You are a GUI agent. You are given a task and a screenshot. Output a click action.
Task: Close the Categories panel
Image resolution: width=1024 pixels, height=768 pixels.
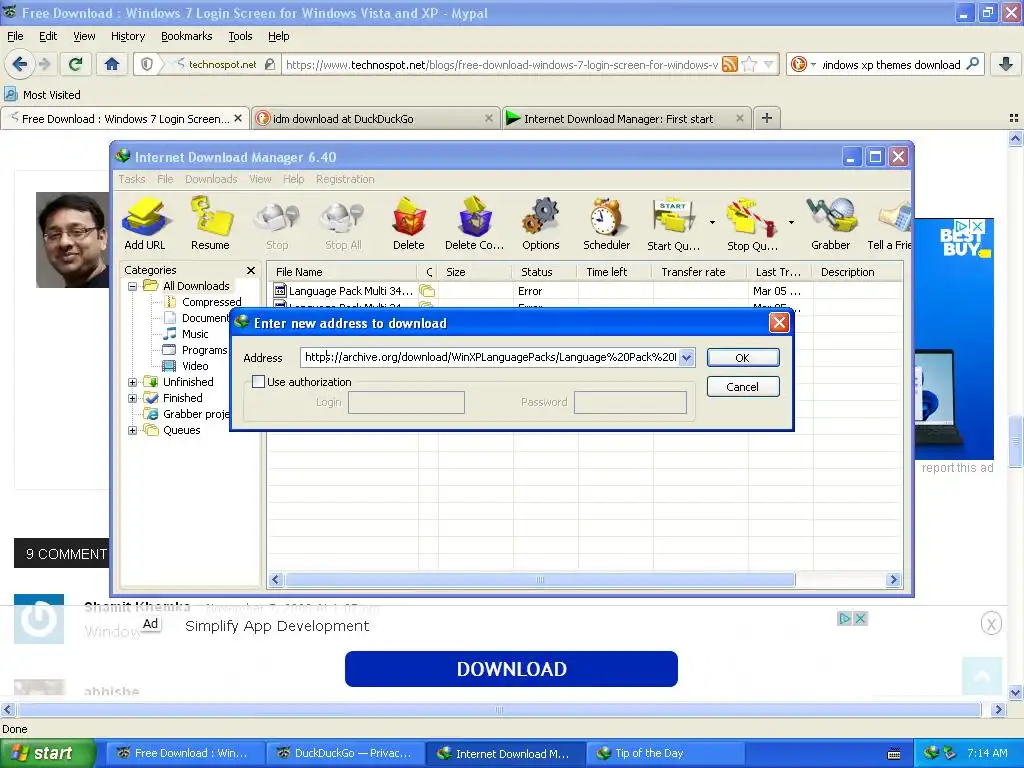tap(251, 270)
